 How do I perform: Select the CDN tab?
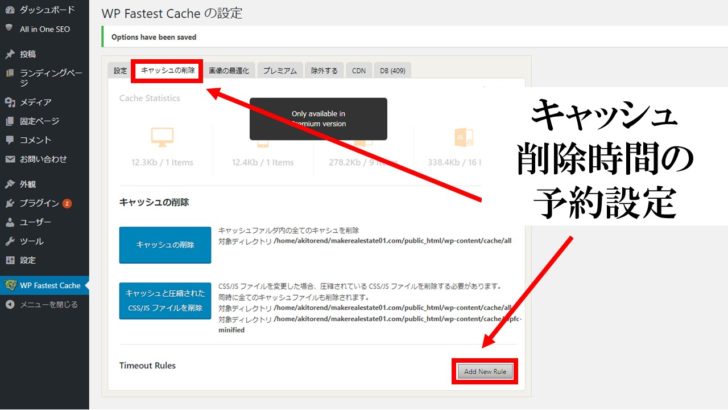pyautogui.click(x=358, y=71)
